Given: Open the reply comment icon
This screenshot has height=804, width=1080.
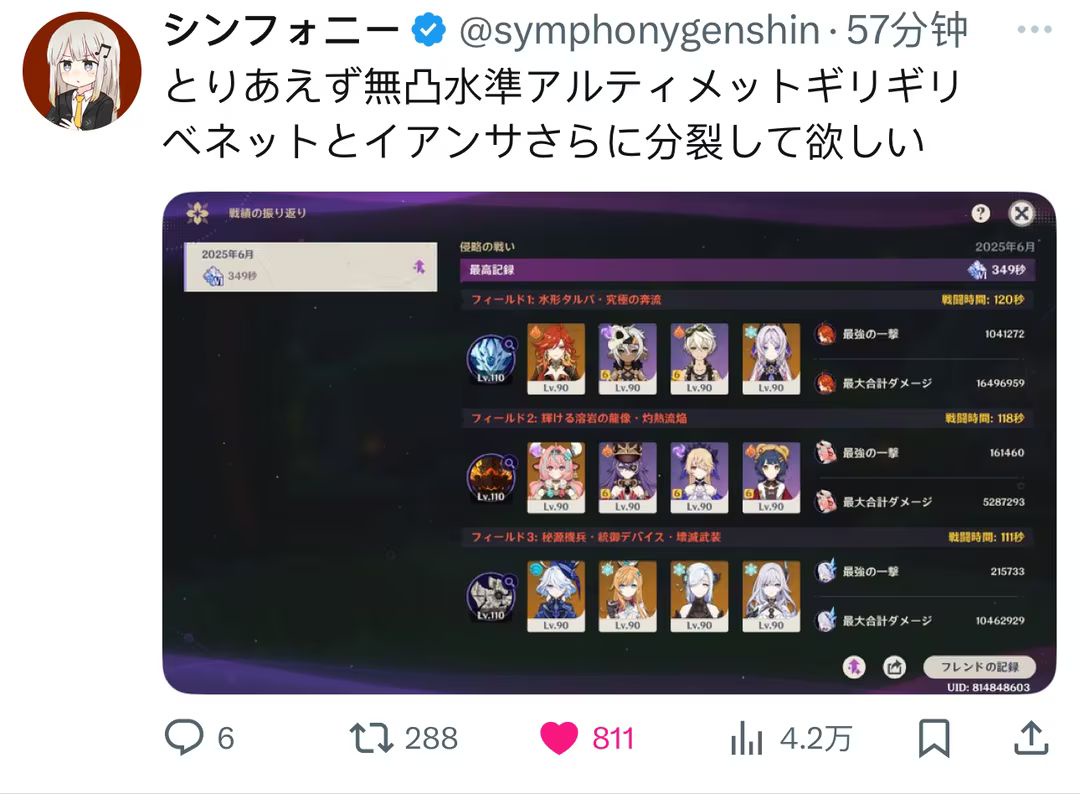Looking at the screenshot, I should [x=184, y=736].
